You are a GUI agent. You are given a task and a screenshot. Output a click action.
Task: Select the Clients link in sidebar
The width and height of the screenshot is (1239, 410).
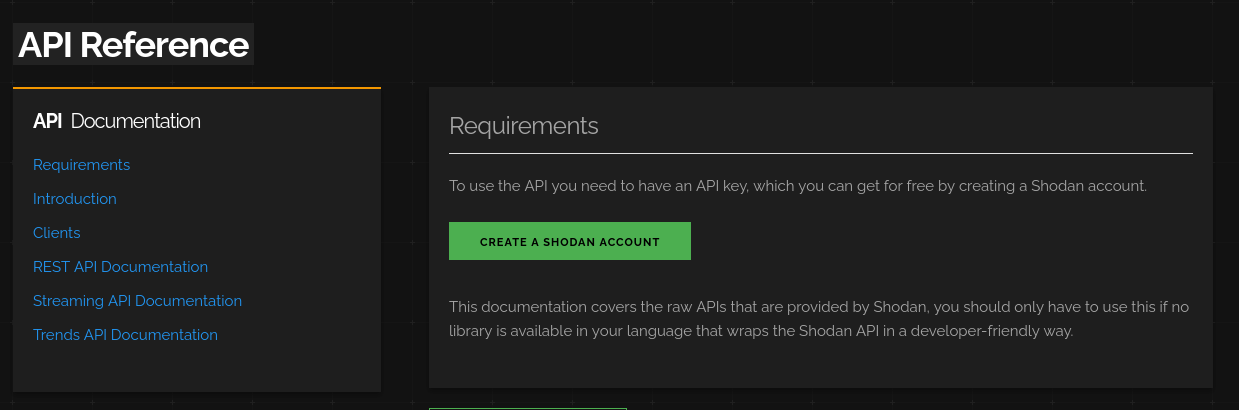pyautogui.click(x=57, y=233)
